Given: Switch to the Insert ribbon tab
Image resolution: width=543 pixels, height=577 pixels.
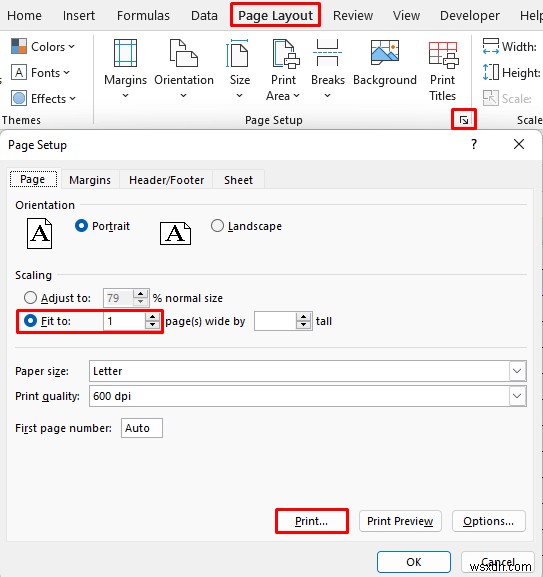Looking at the screenshot, I should point(79,15).
